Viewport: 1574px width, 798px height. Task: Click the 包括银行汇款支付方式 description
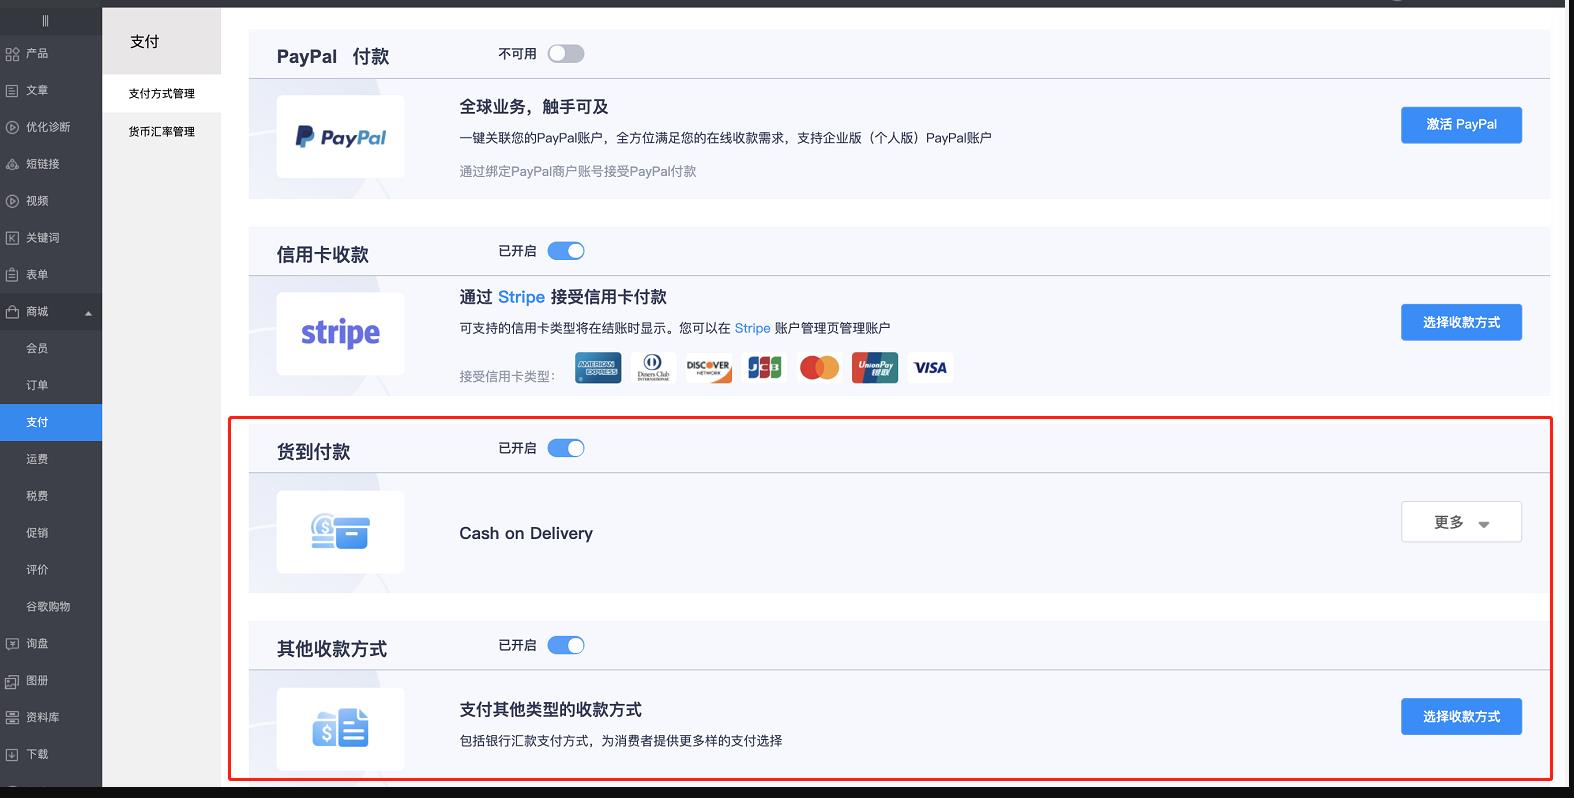pos(621,741)
